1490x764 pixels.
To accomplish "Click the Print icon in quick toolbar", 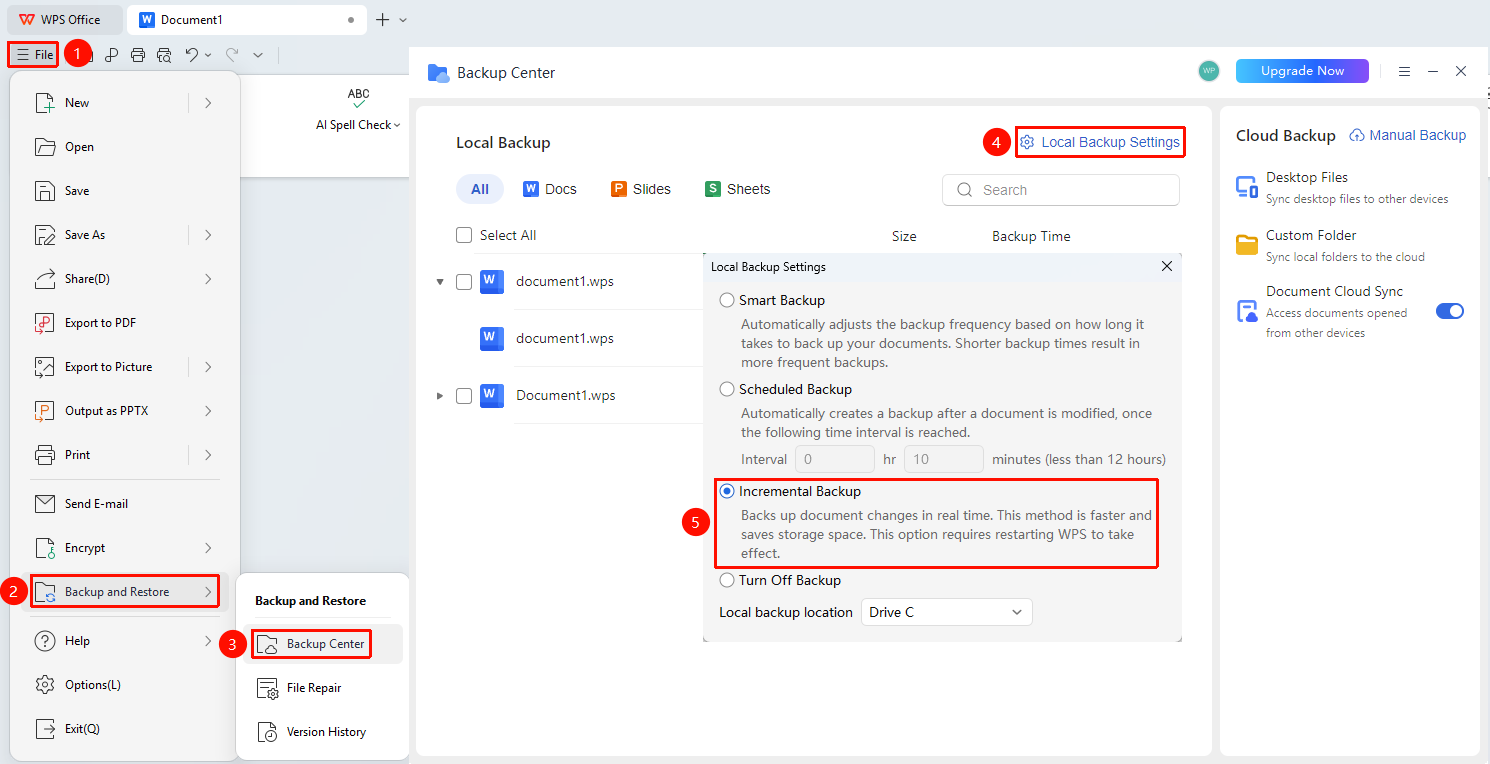I will (x=138, y=55).
